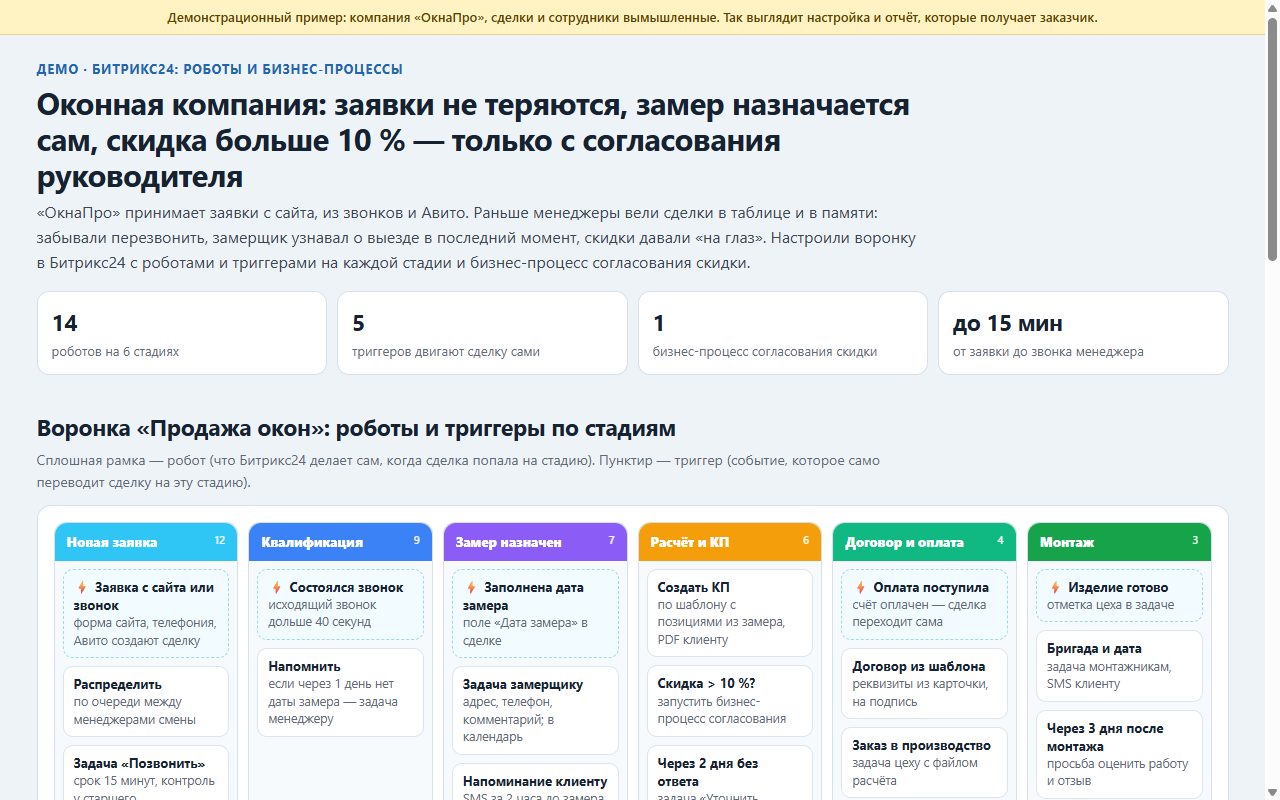Select the «Монтаж» stage header
Viewport: 1280px width, 800px height.
[x=1119, y=542]
